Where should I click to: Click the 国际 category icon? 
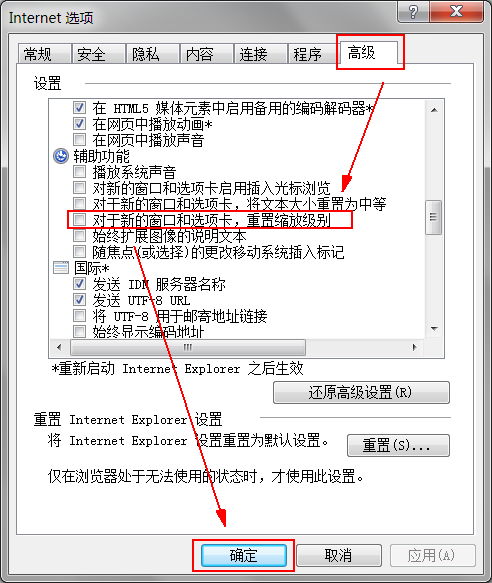click(x=61, y=268)
